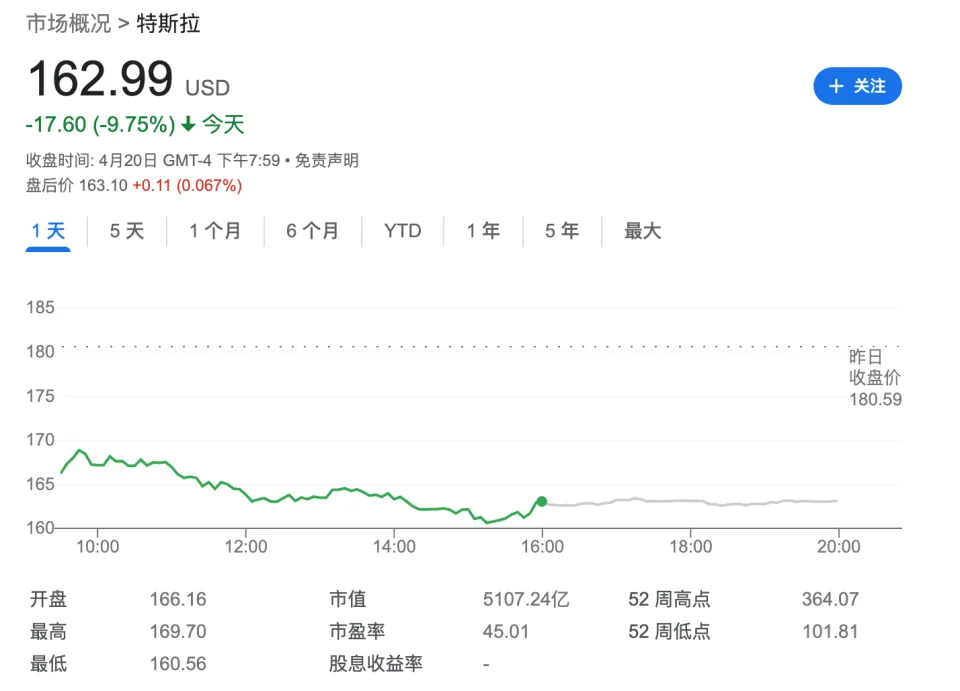Click the gray after-hours line near 18:00

(690, 500)
